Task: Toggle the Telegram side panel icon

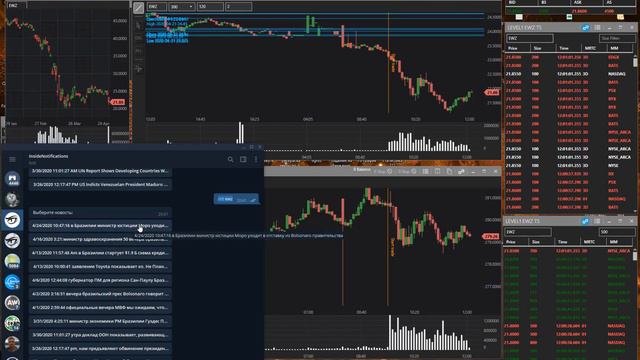Action: (x=243, y=160)
